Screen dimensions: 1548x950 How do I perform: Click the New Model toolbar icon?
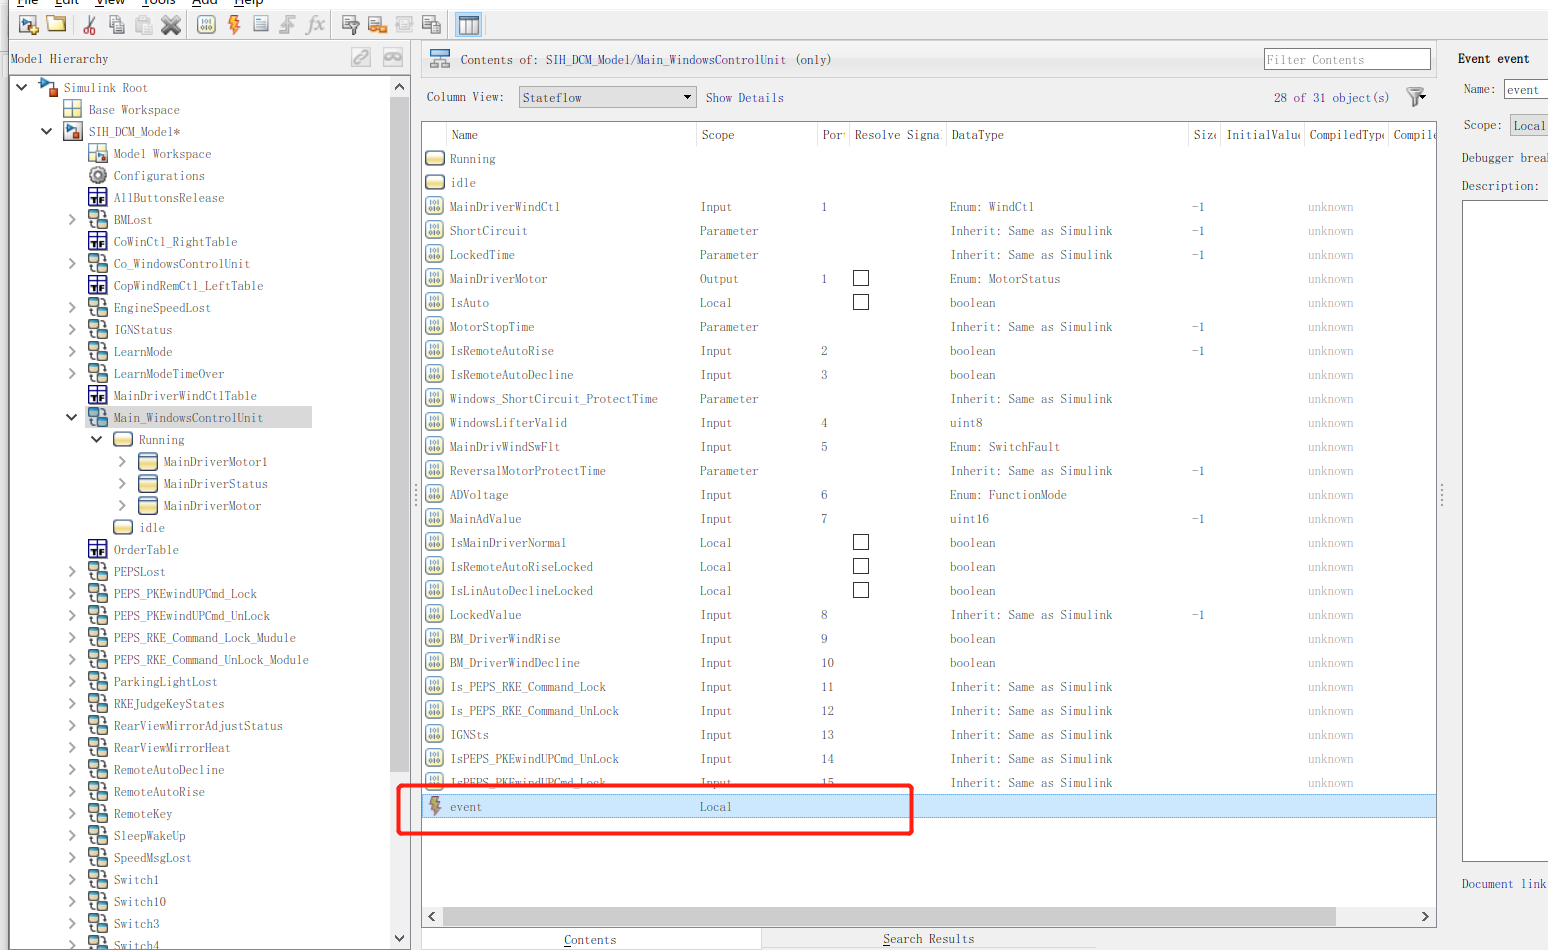coord(29,24)
